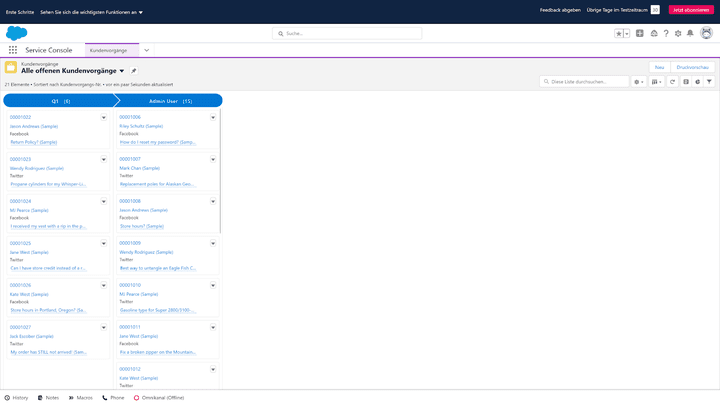Expand the list view picker arrow

click(x=122, y=71)
